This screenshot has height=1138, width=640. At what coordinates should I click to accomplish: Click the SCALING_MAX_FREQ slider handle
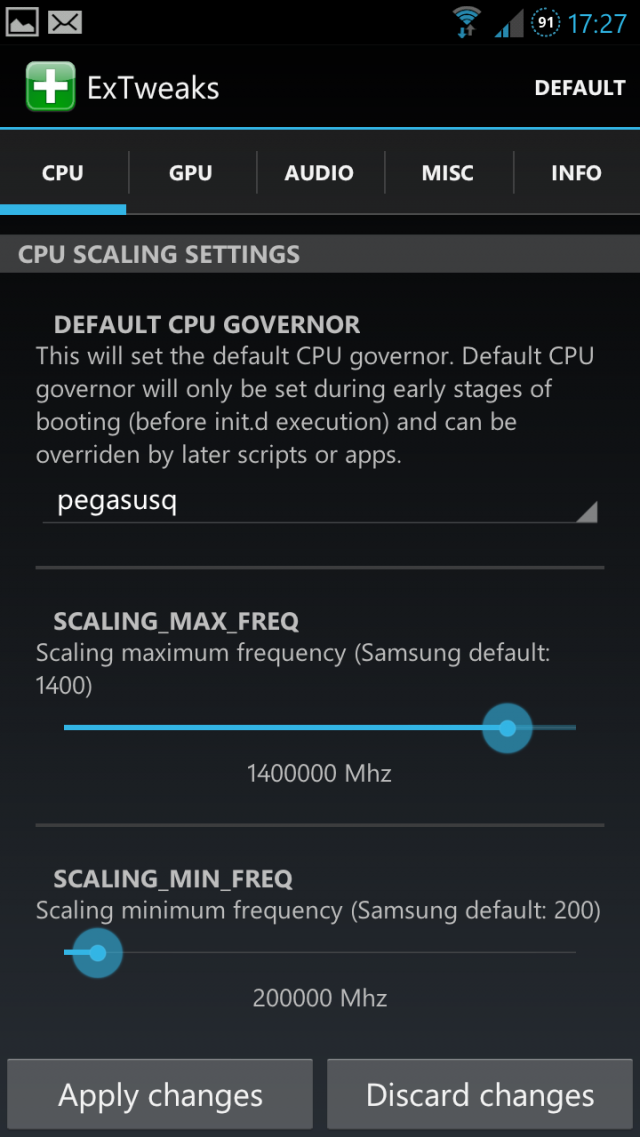507,728
